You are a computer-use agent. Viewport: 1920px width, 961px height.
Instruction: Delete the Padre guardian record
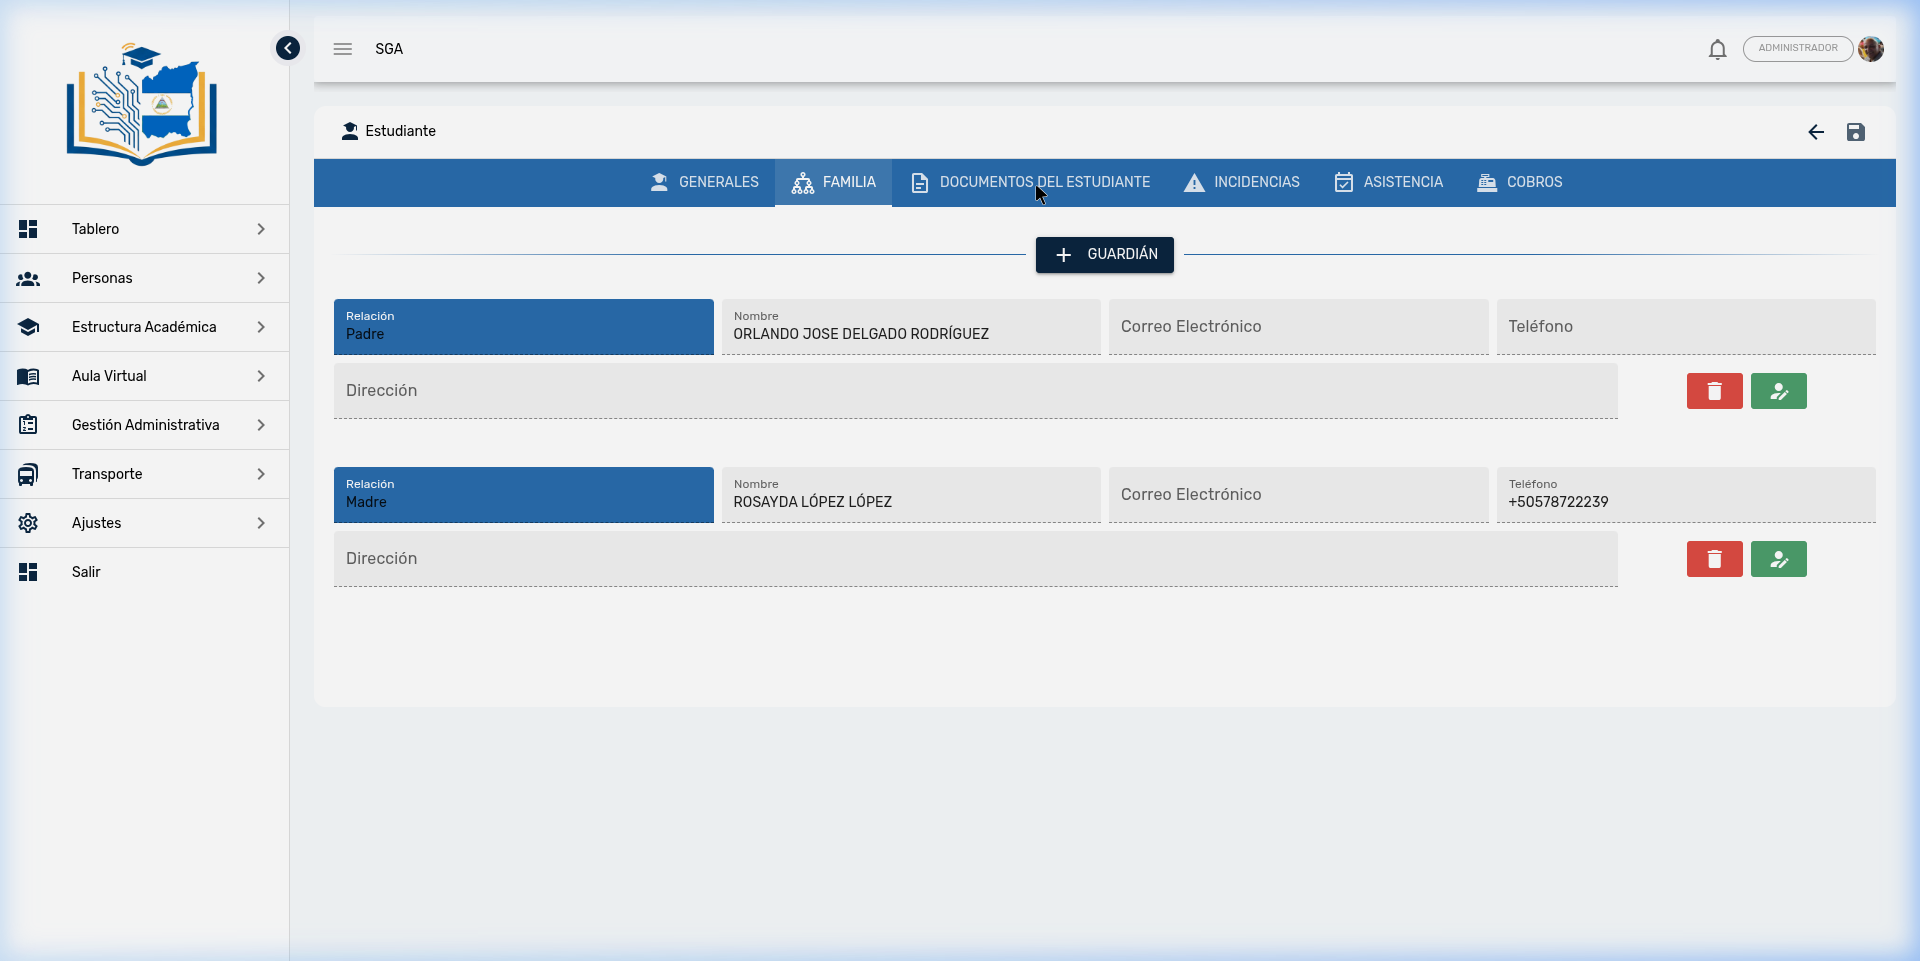point(1714,391)
